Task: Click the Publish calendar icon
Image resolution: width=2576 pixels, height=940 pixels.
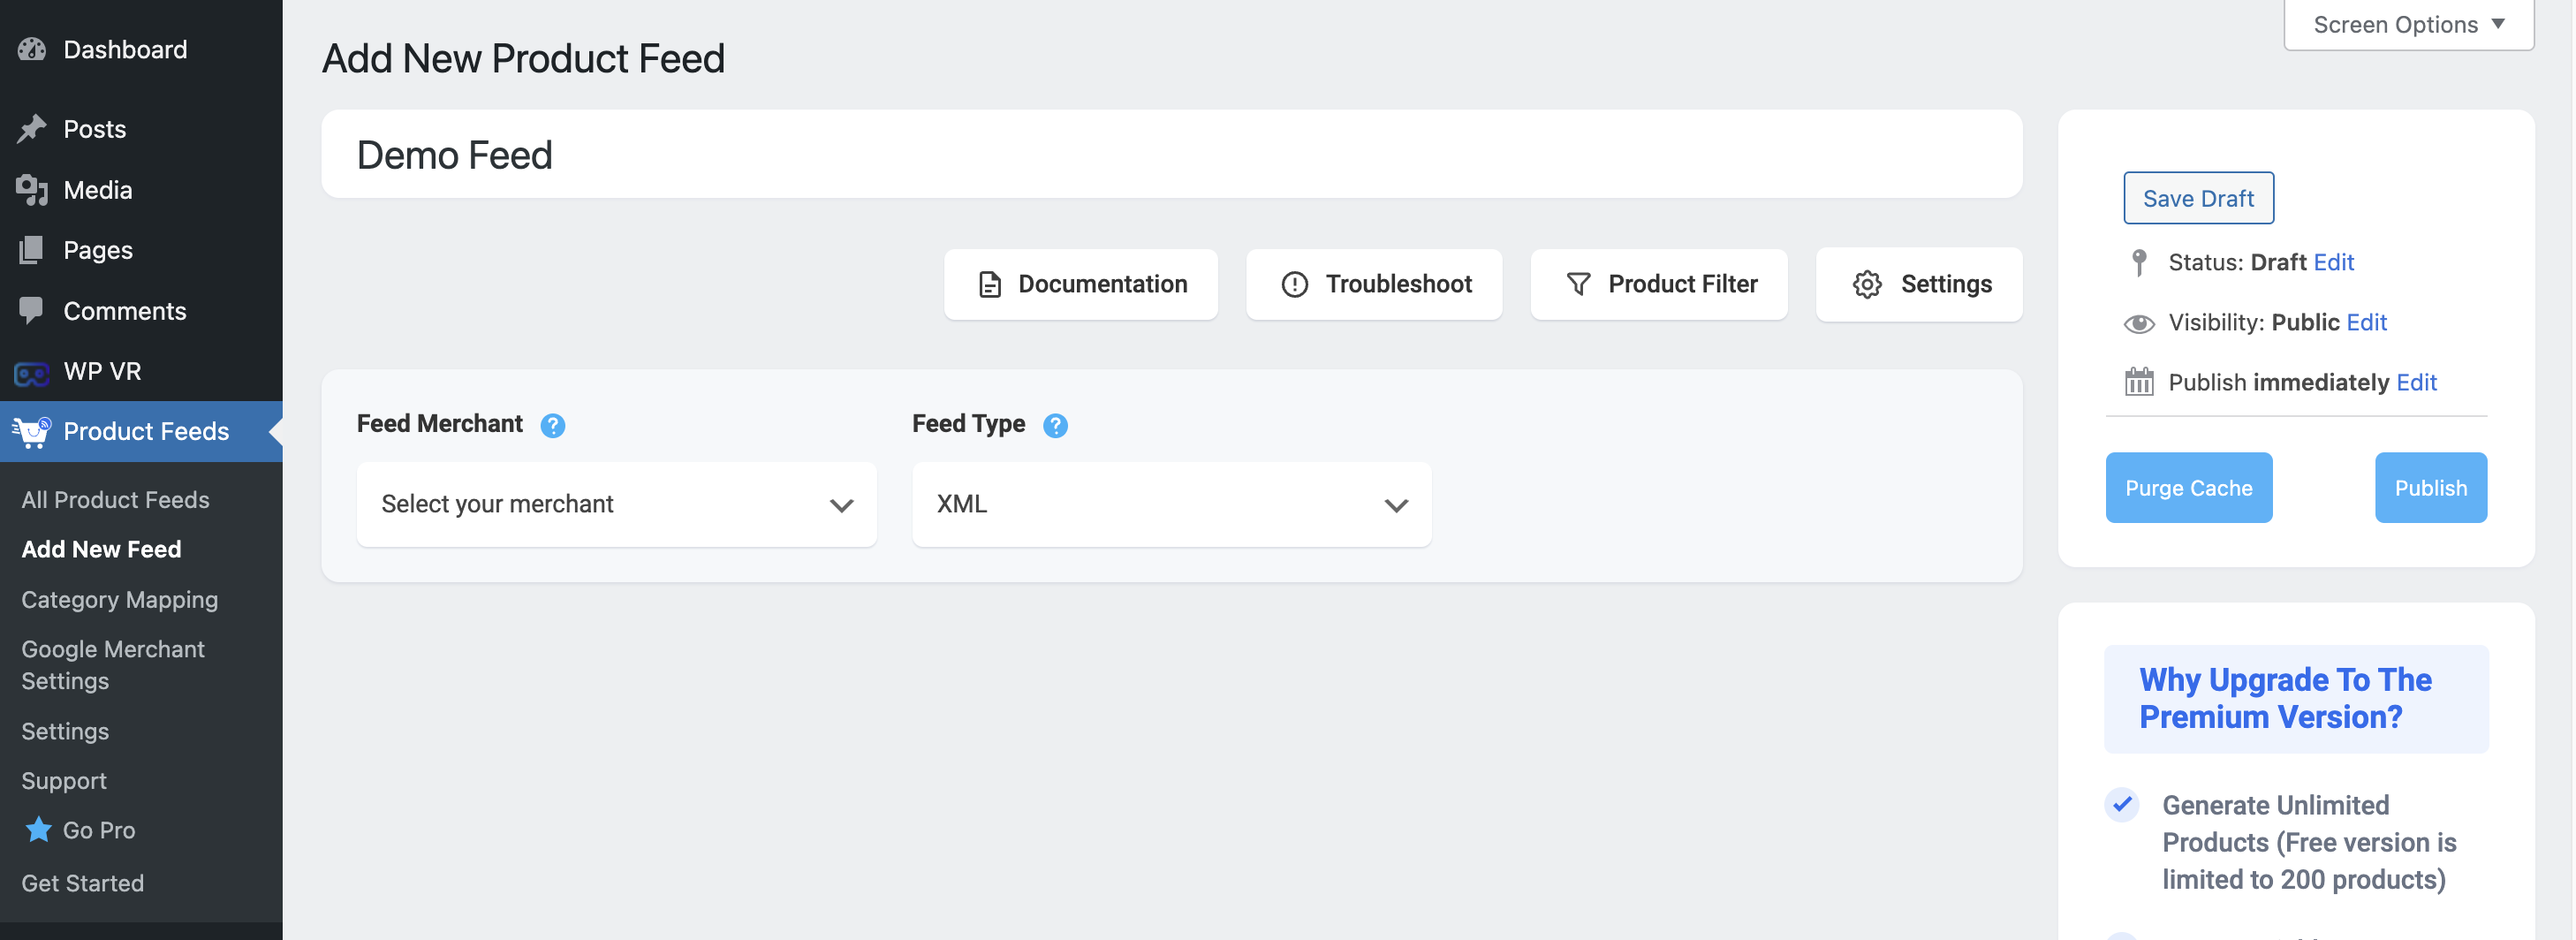Action: coord(2138,382)
